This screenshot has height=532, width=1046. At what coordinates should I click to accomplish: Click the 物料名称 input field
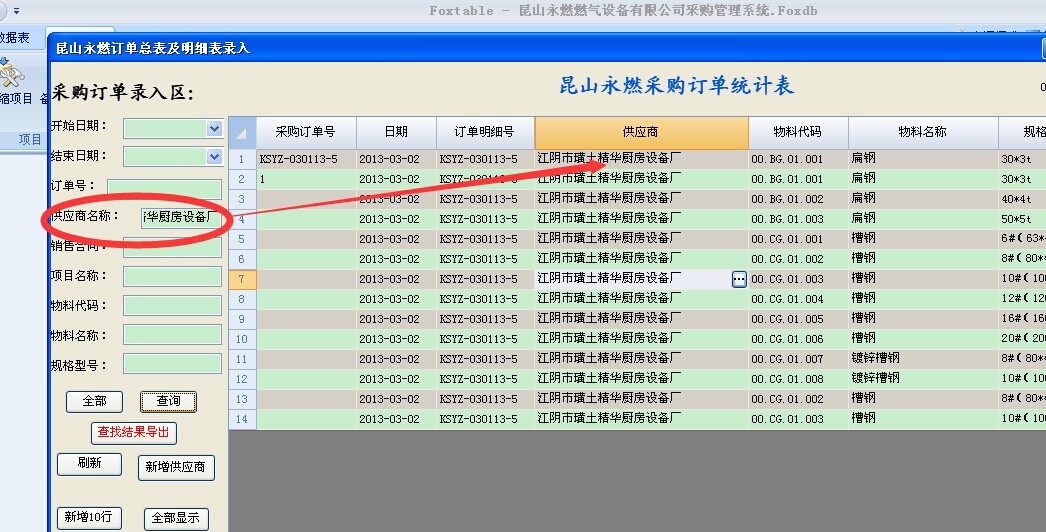point(172,335)
